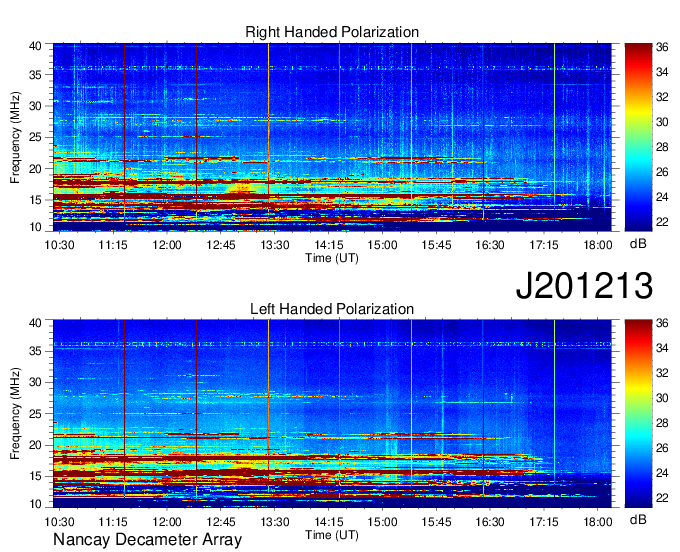Select the large "J201213" label
Screen dimensions: 680x552
(x=584, y=285)
